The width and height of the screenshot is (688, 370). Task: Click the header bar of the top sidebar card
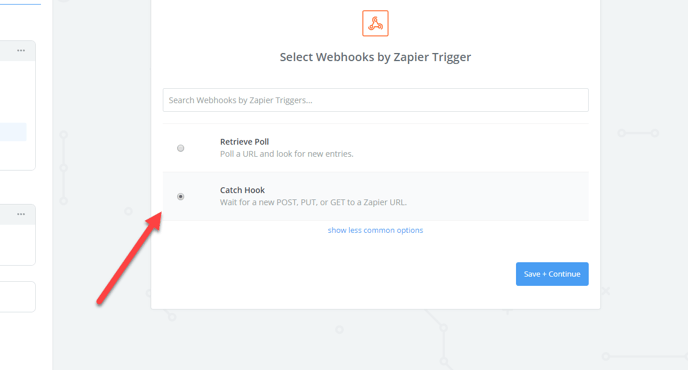click(18, 51)
